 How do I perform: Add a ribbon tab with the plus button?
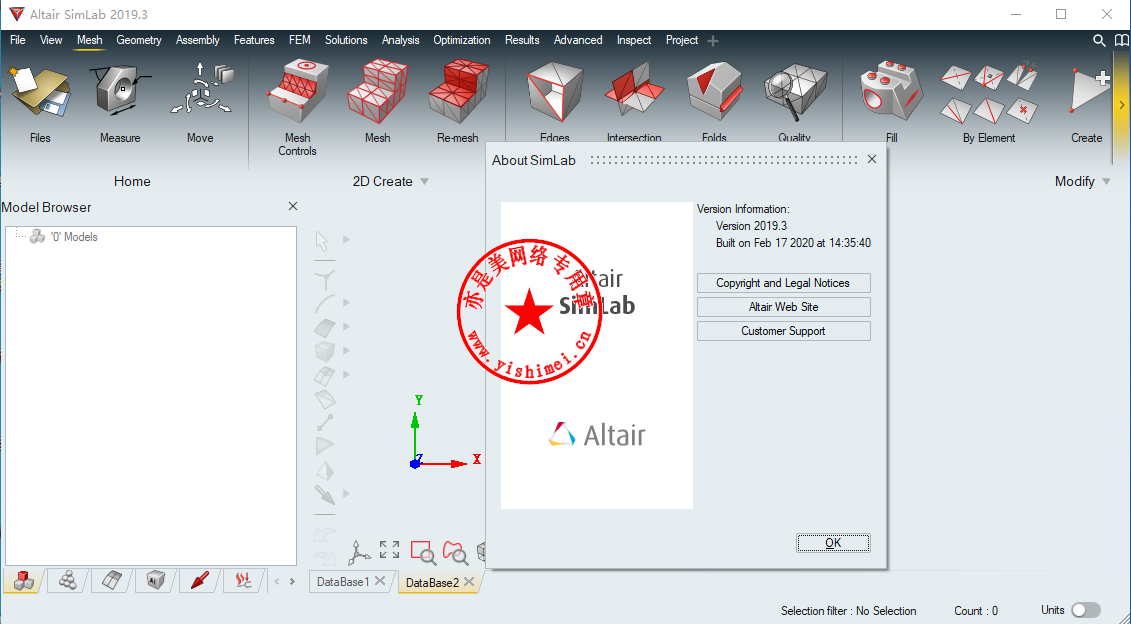pos(713,41)
